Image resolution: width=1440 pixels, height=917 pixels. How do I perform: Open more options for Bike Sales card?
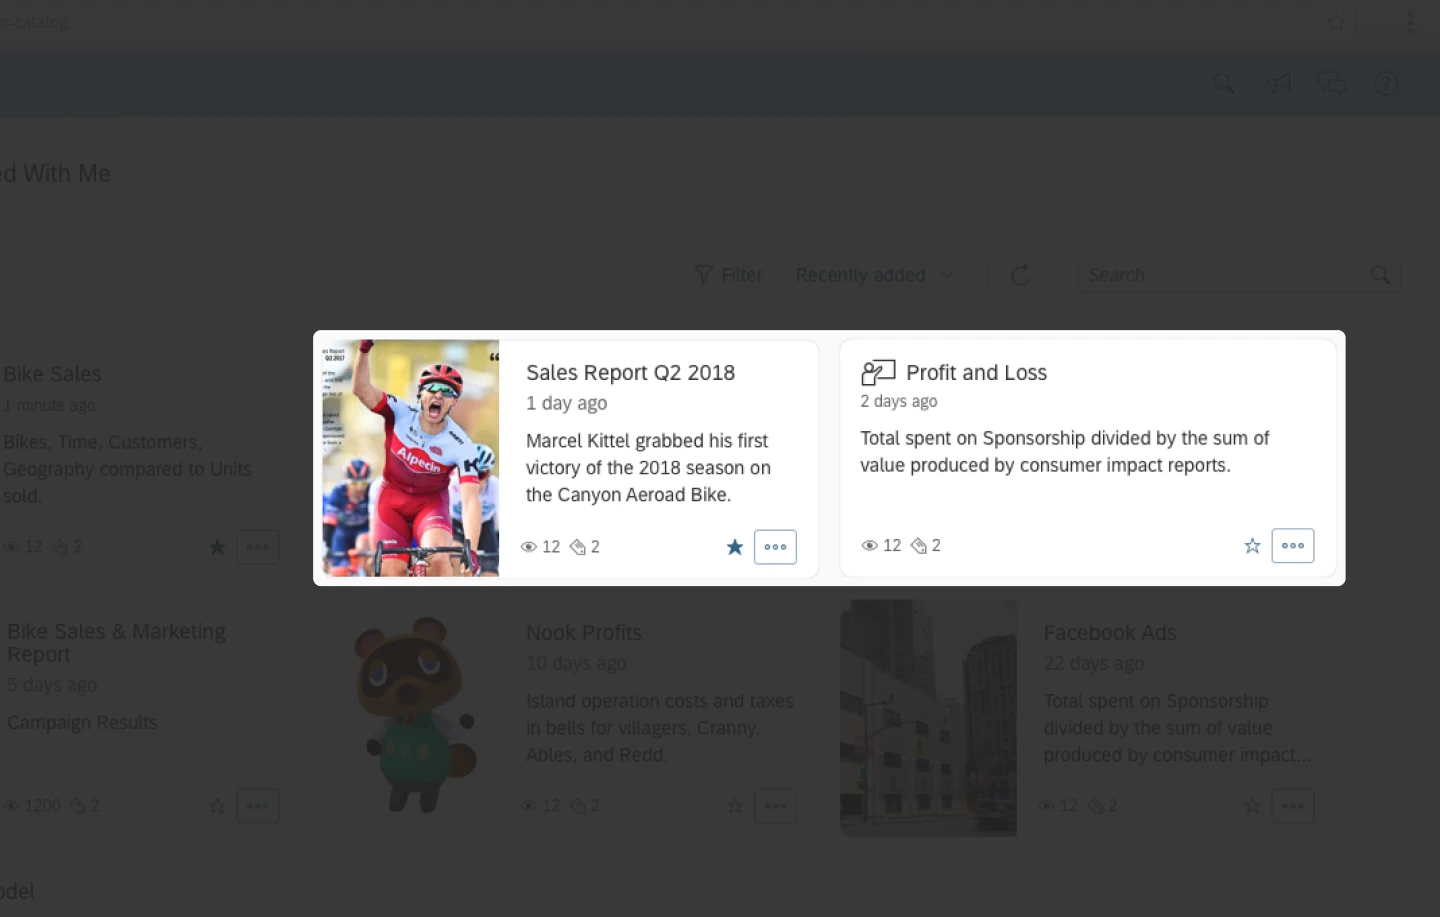tap(258, 547)
